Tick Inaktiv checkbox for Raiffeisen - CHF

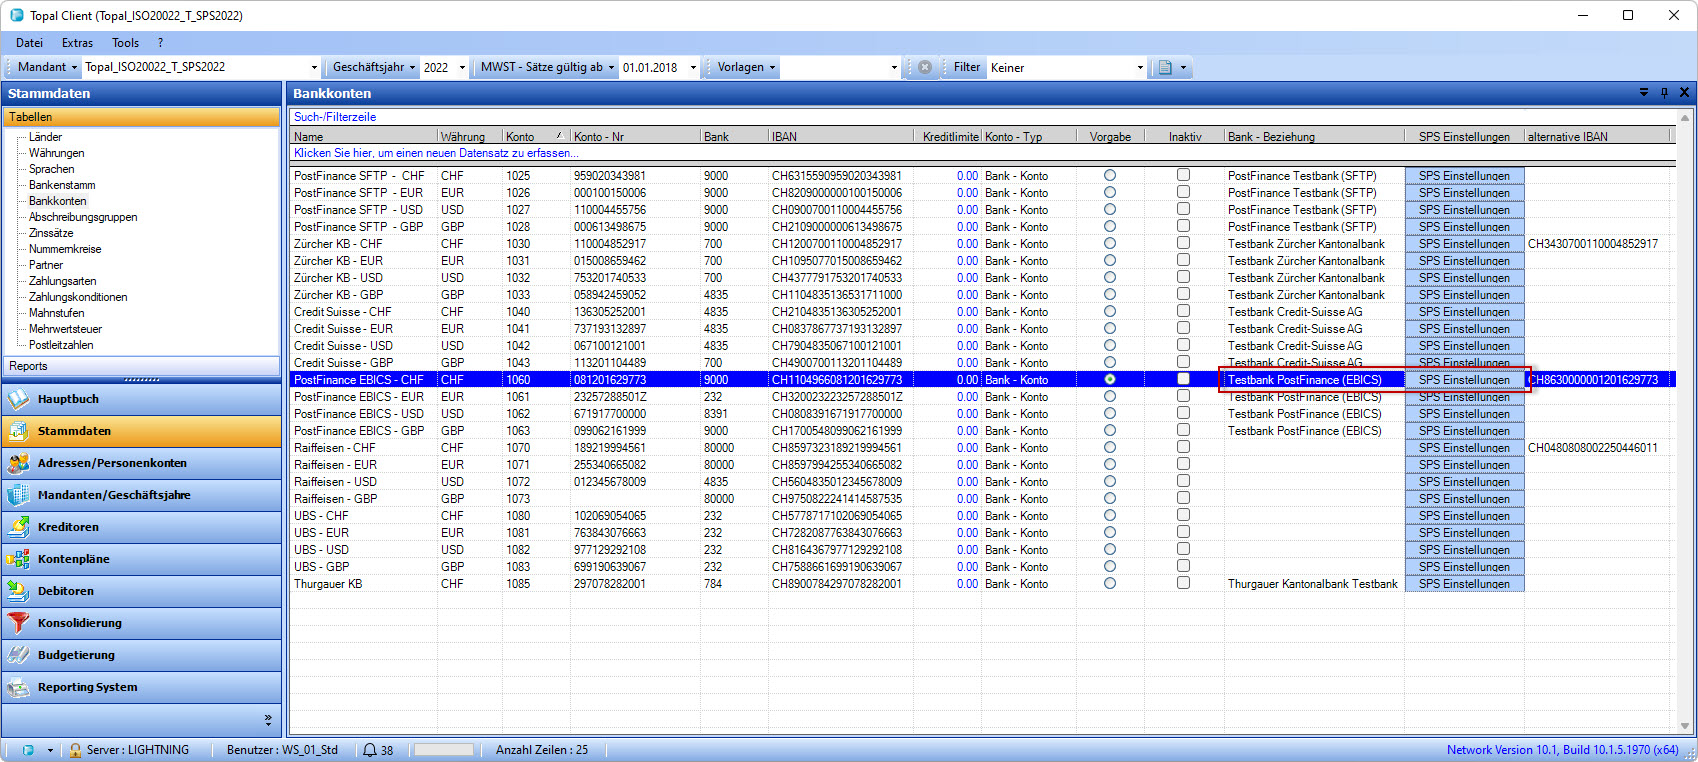[1183, 447]
